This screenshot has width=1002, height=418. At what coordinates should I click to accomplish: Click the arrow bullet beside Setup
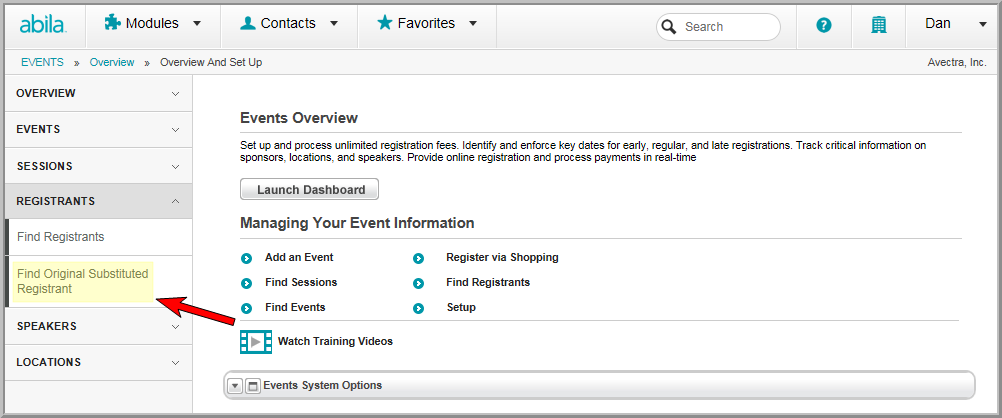click(x=419, y=309)
